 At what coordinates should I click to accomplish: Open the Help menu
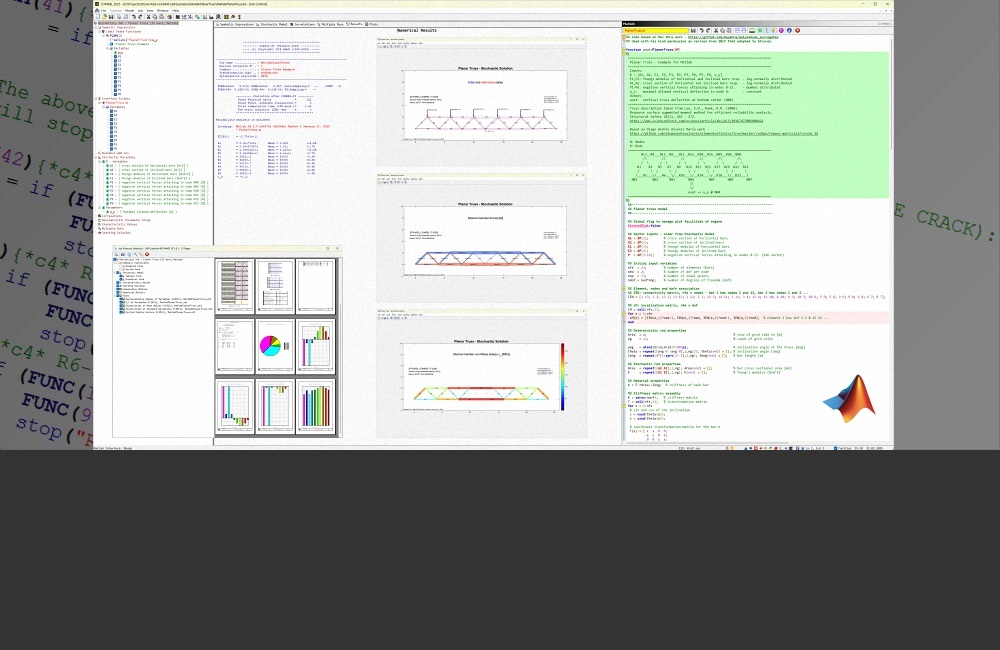(x=175, y=11)
